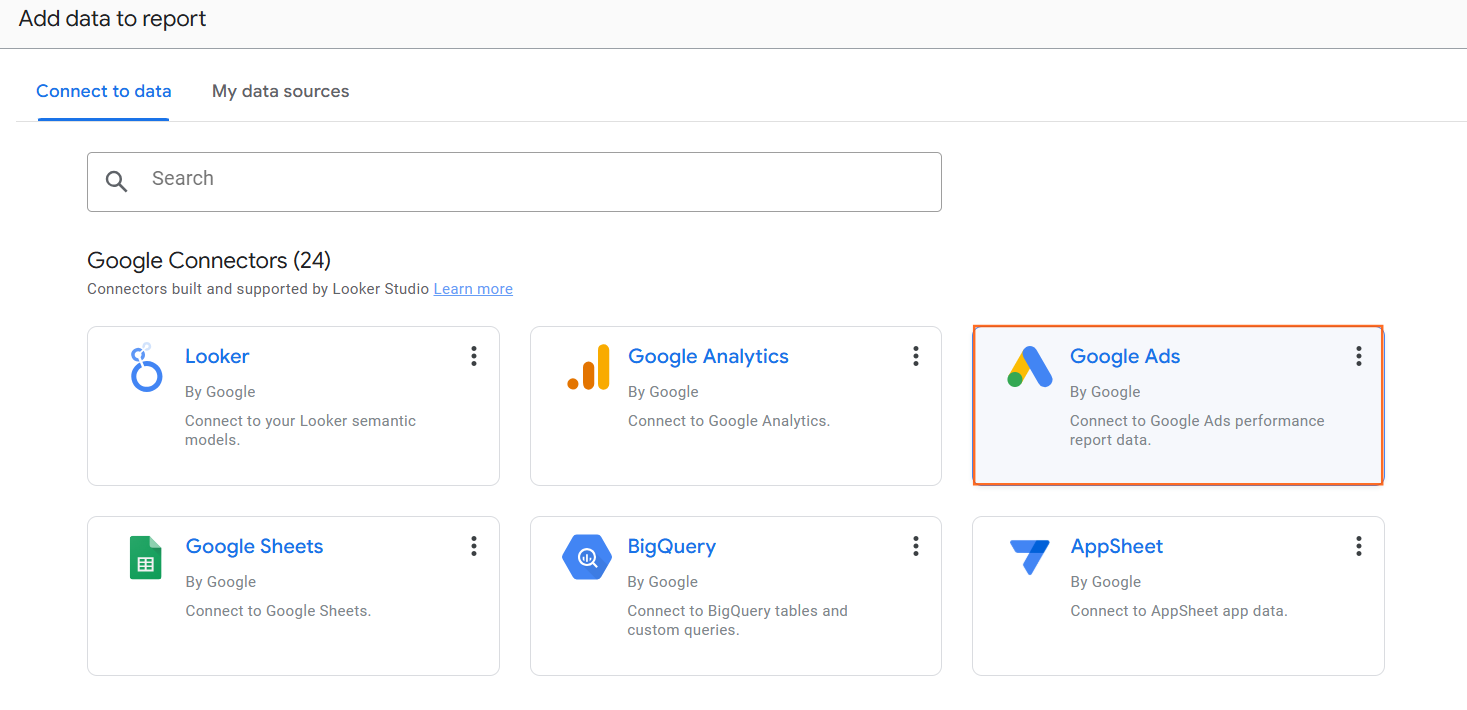Click 'Connect to AppSheet app data.' description
The width and height of the screenshot is (1467, 710).
[1179, 611]
